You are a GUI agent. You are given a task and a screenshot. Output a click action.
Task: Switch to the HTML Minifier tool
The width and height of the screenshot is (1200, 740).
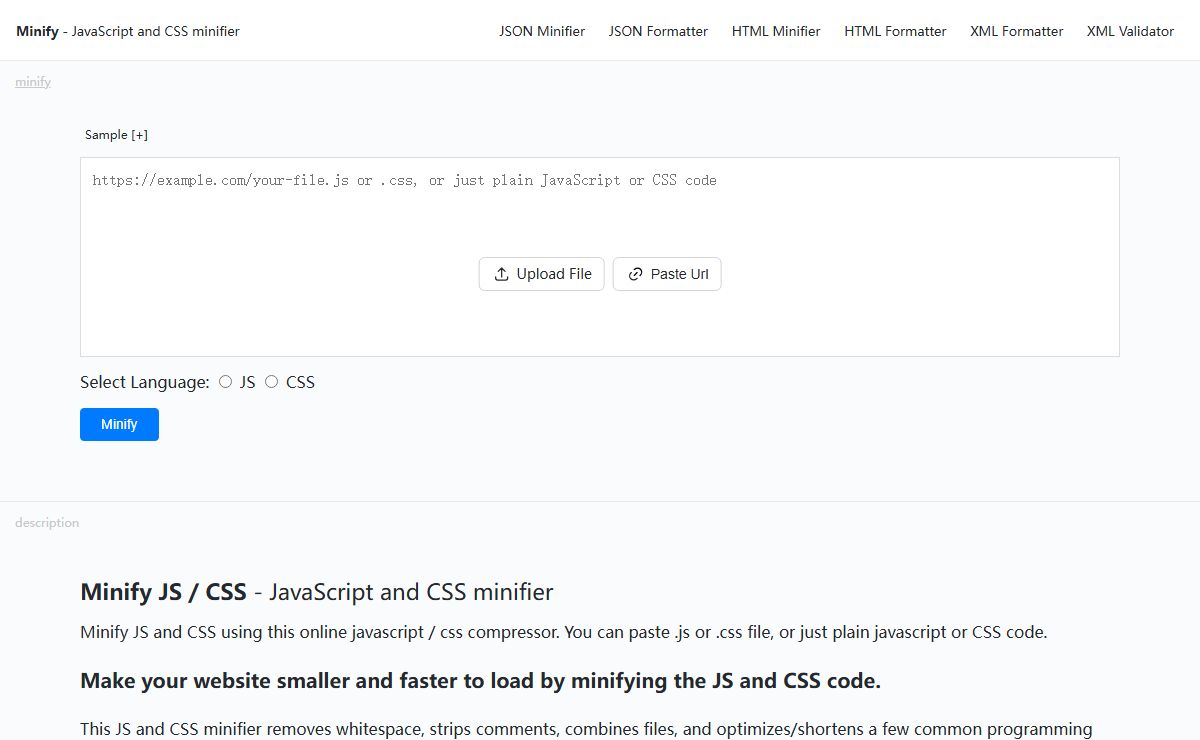click(776, 31)
